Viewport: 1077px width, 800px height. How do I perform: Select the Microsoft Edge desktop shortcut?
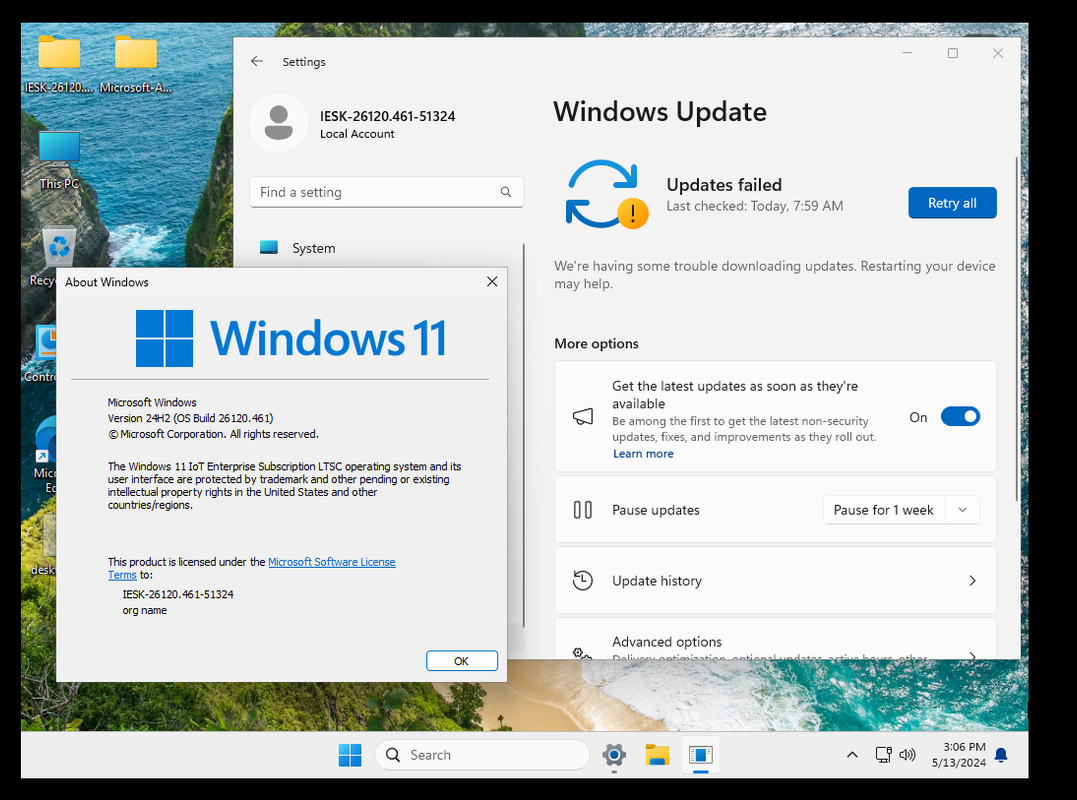coord(47,437)
